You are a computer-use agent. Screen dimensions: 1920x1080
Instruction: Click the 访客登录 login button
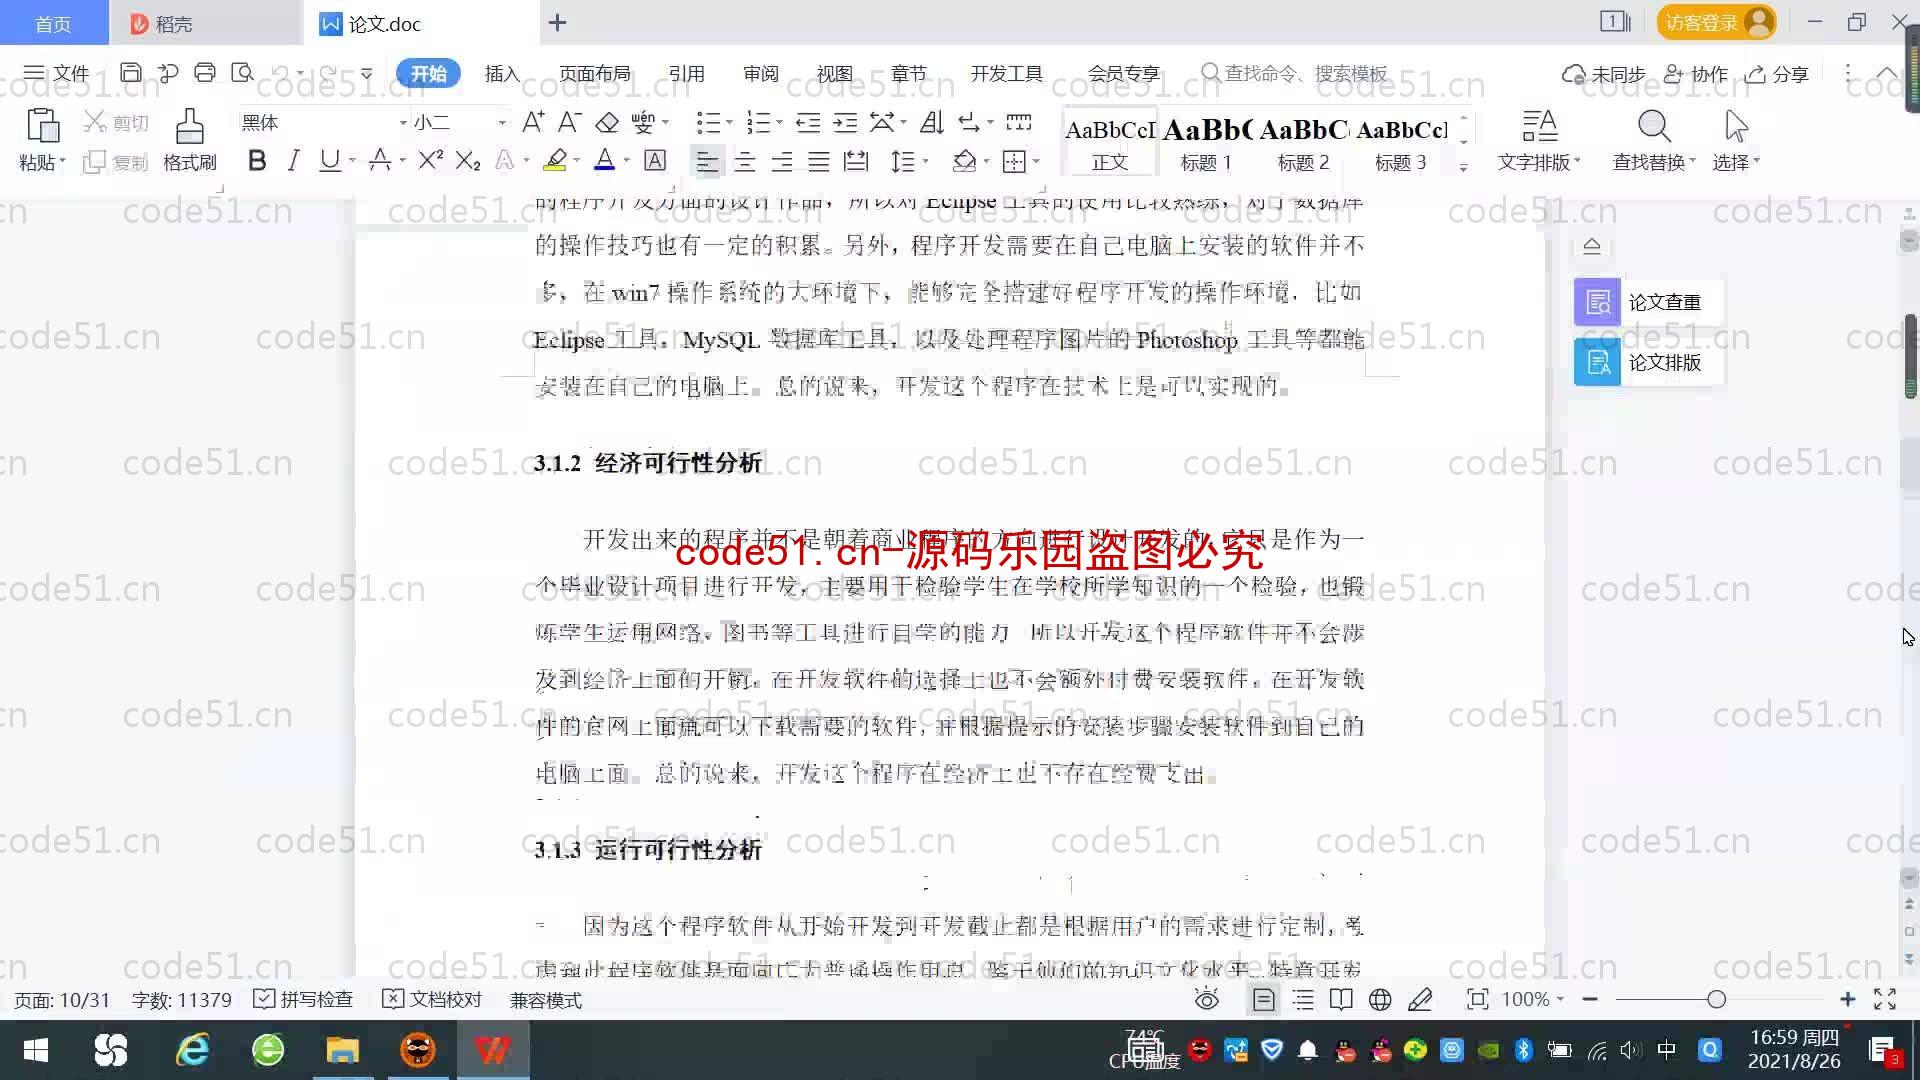point(1716,22)
